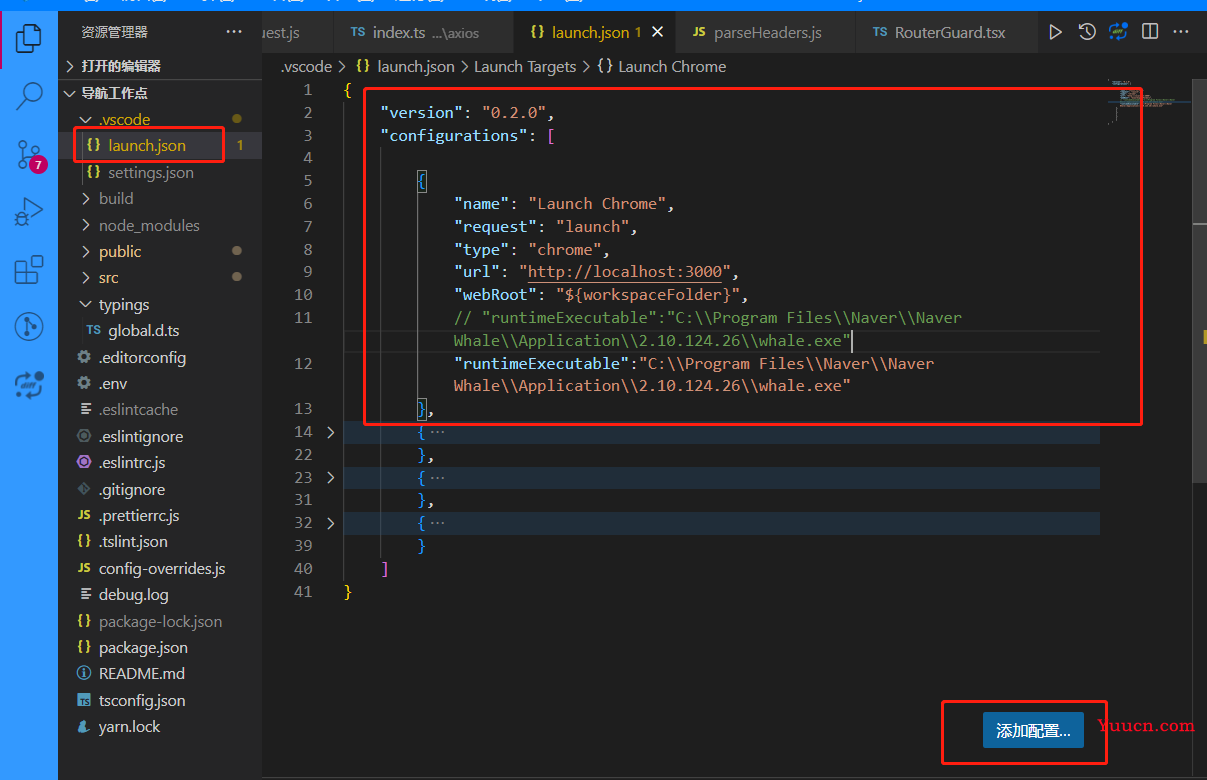Click the "Launch Chrome" name value
The width and height of the screenshot is (1207, 780).
click(x=598, y=203)
